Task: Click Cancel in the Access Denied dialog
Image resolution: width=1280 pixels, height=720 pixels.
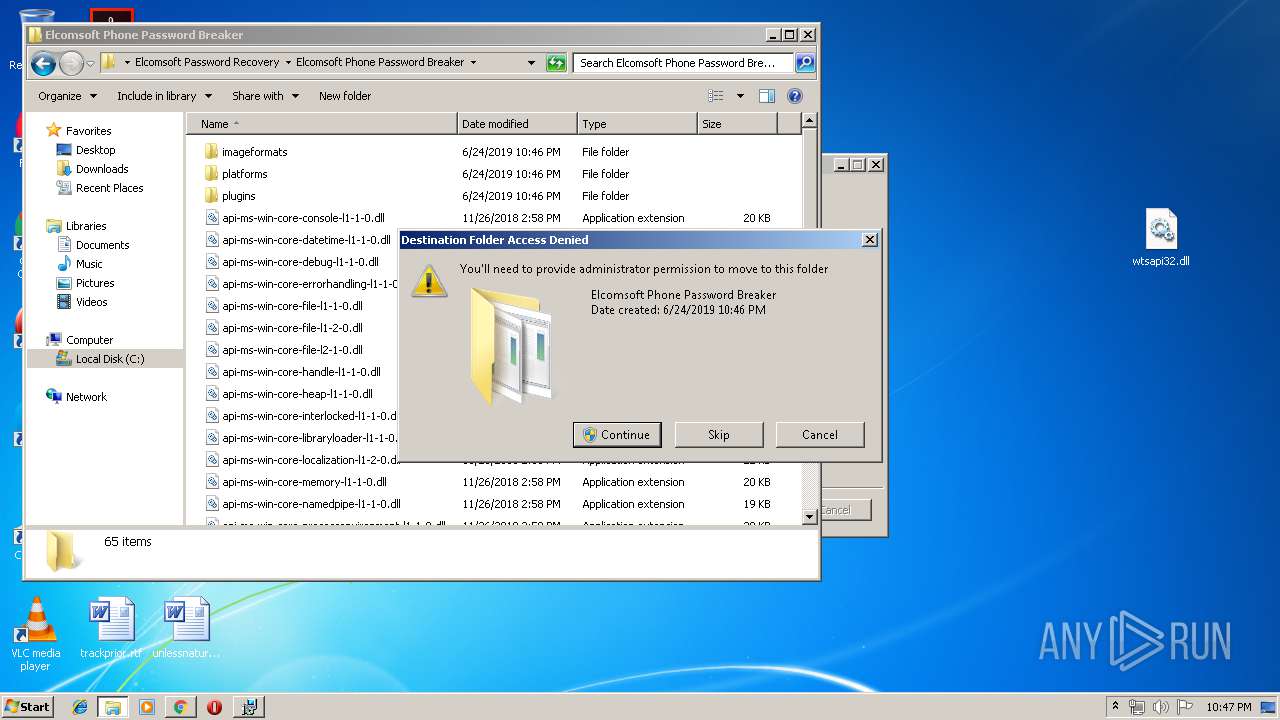Action: pos(820,435)
